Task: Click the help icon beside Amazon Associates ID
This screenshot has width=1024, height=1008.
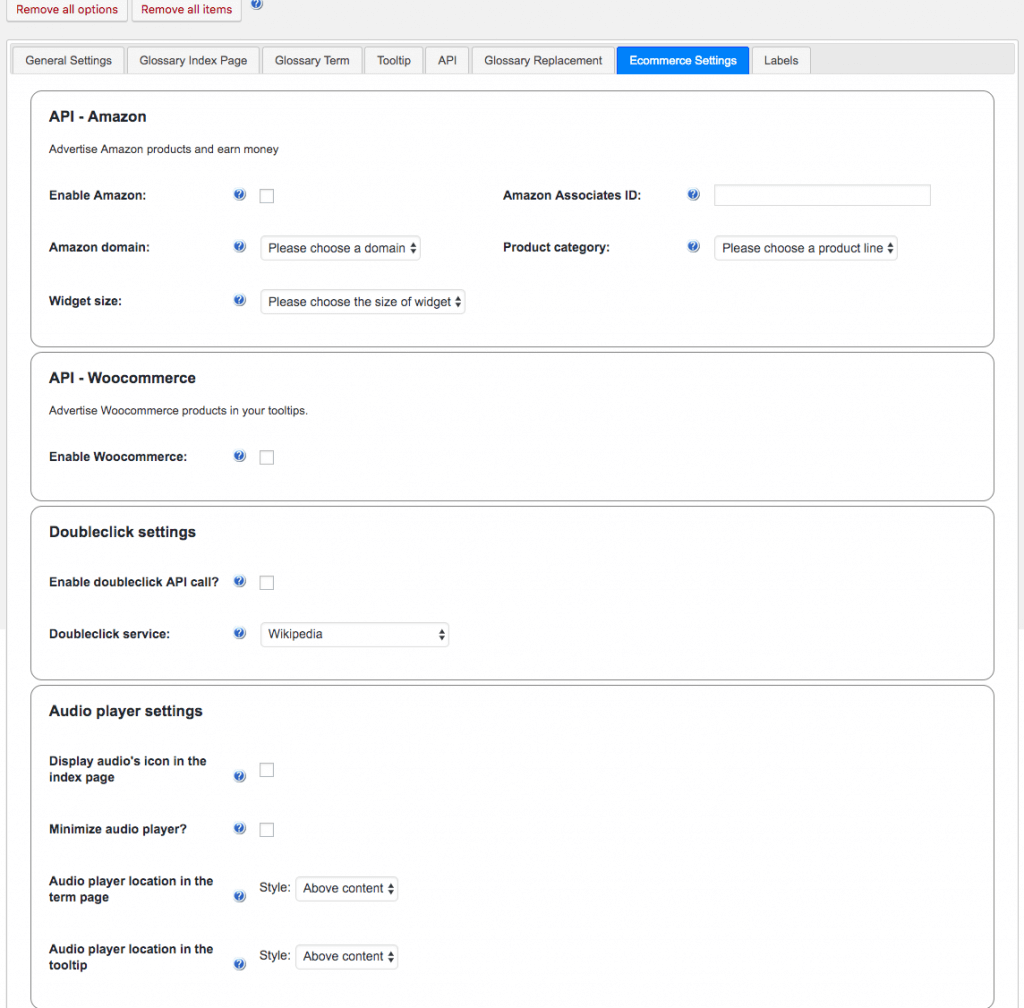Action: (x=693, y=195)
